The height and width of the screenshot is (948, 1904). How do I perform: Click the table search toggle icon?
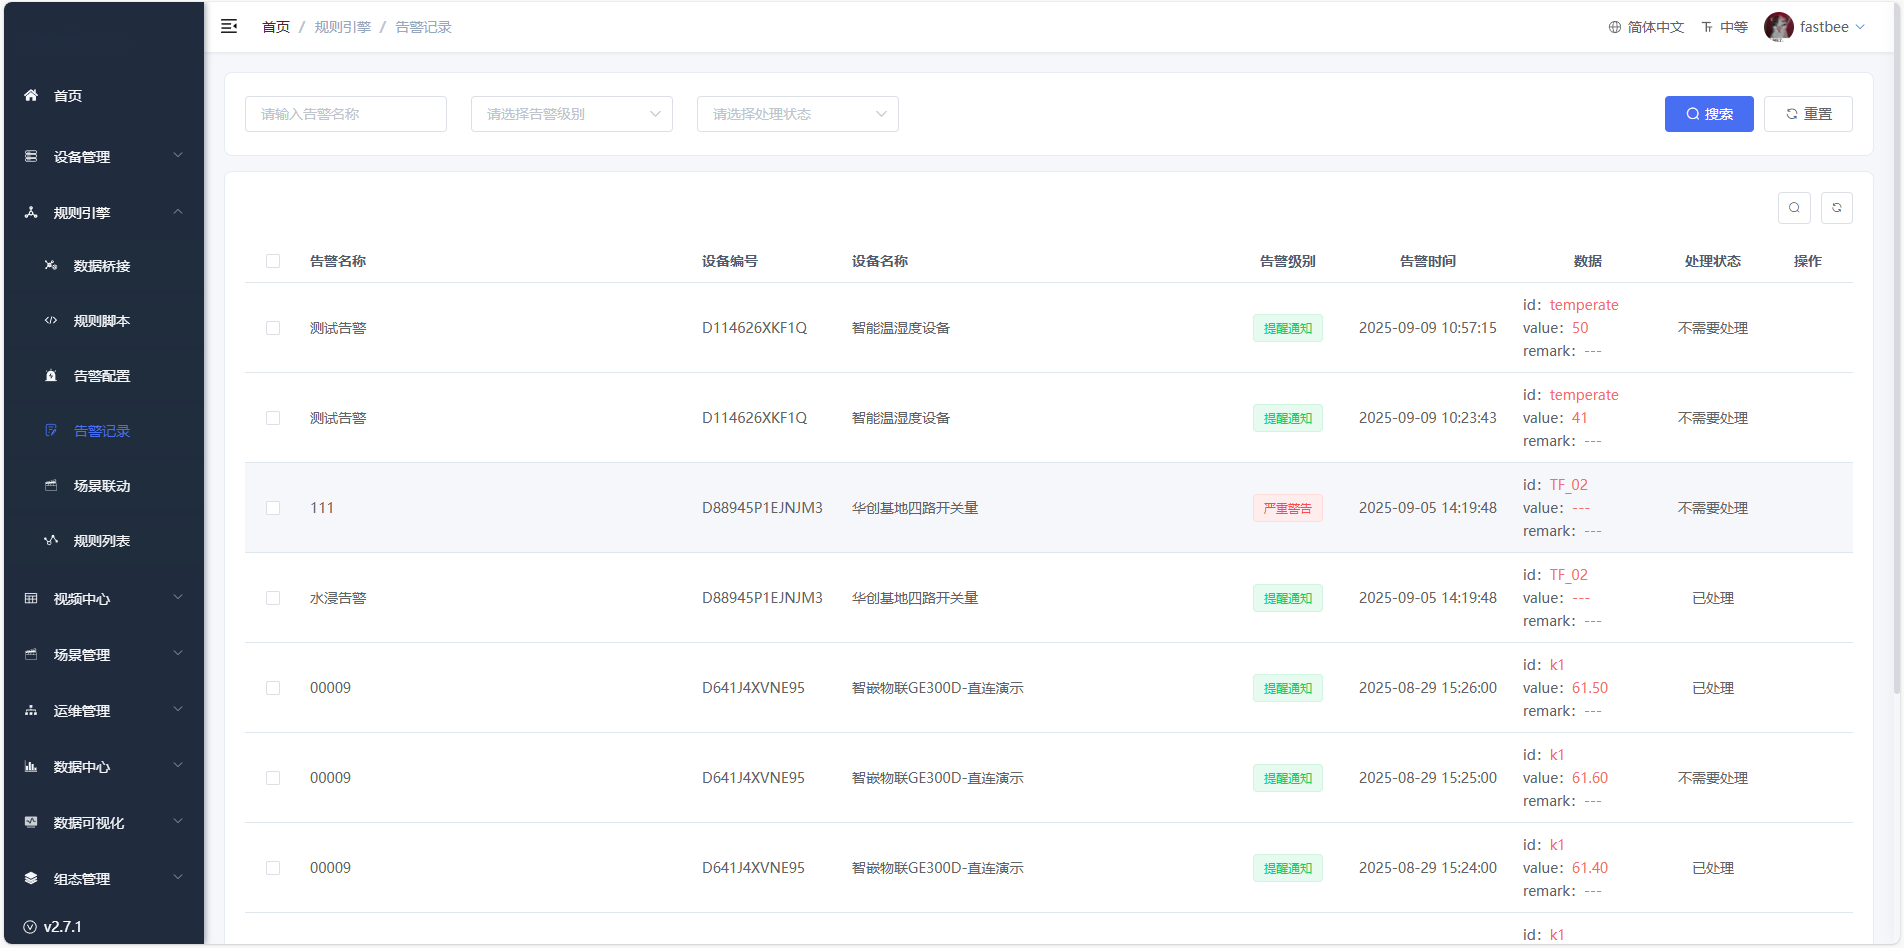pyautogui.click(x=1794, y=208)
